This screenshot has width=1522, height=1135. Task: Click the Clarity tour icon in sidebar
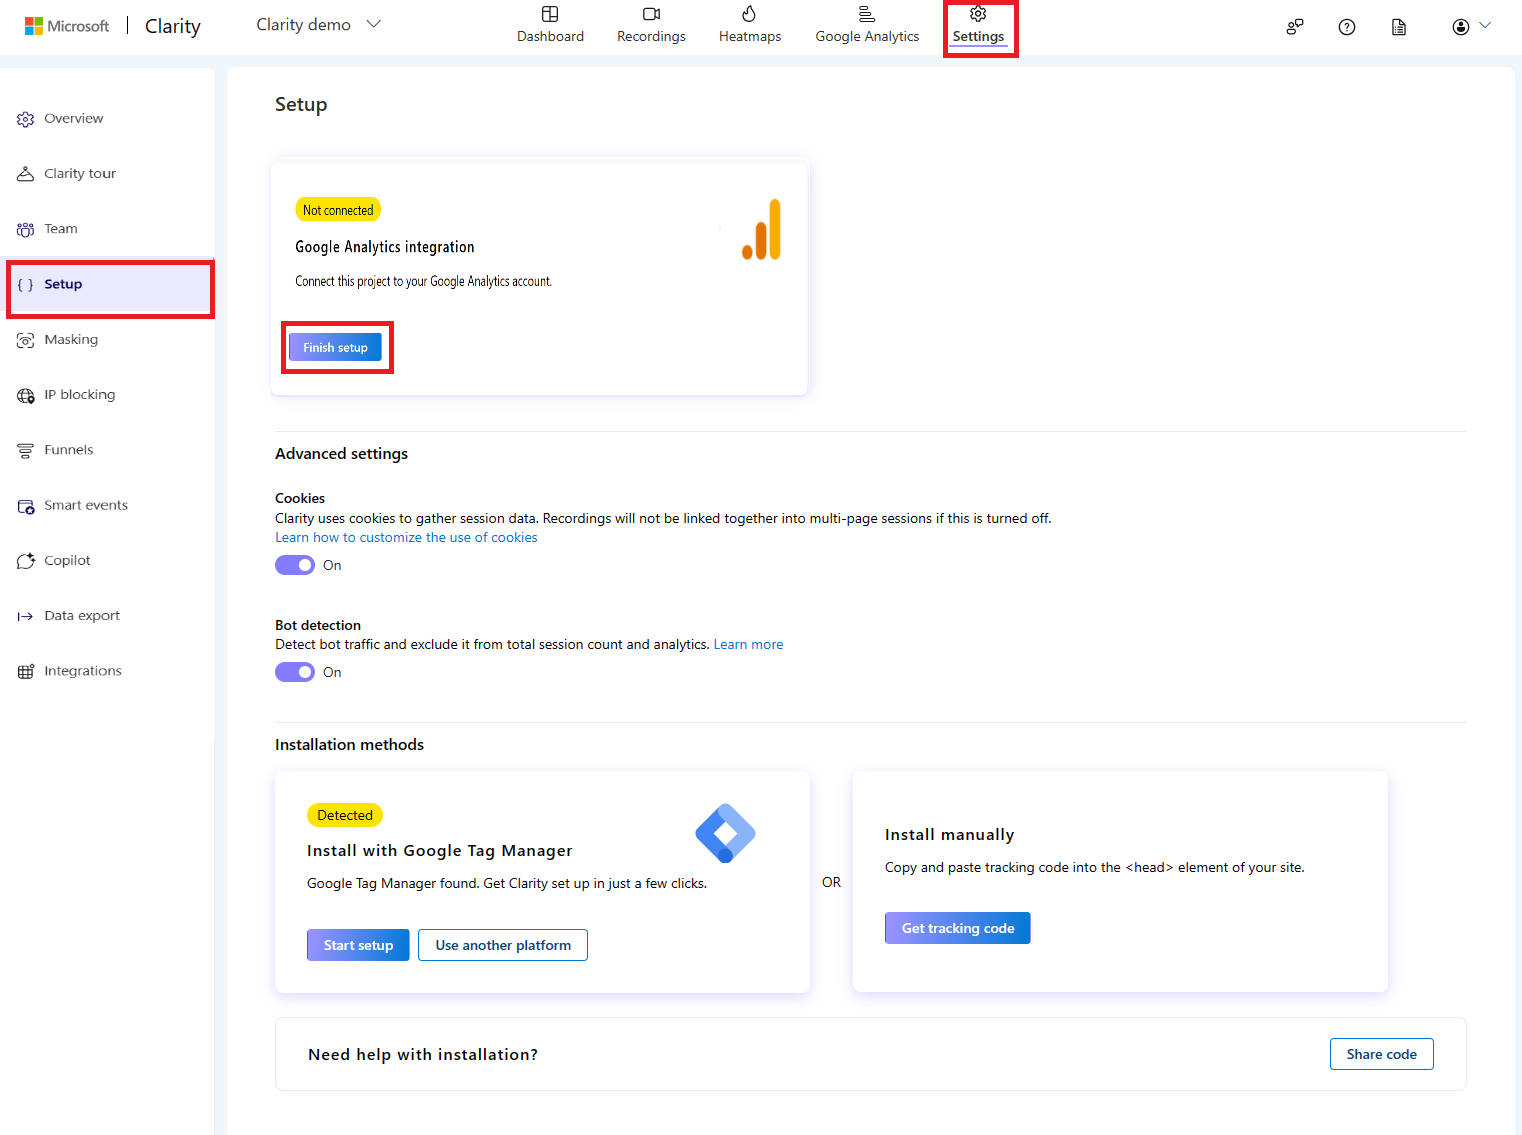pyautogui.click(x=26, y=174)
